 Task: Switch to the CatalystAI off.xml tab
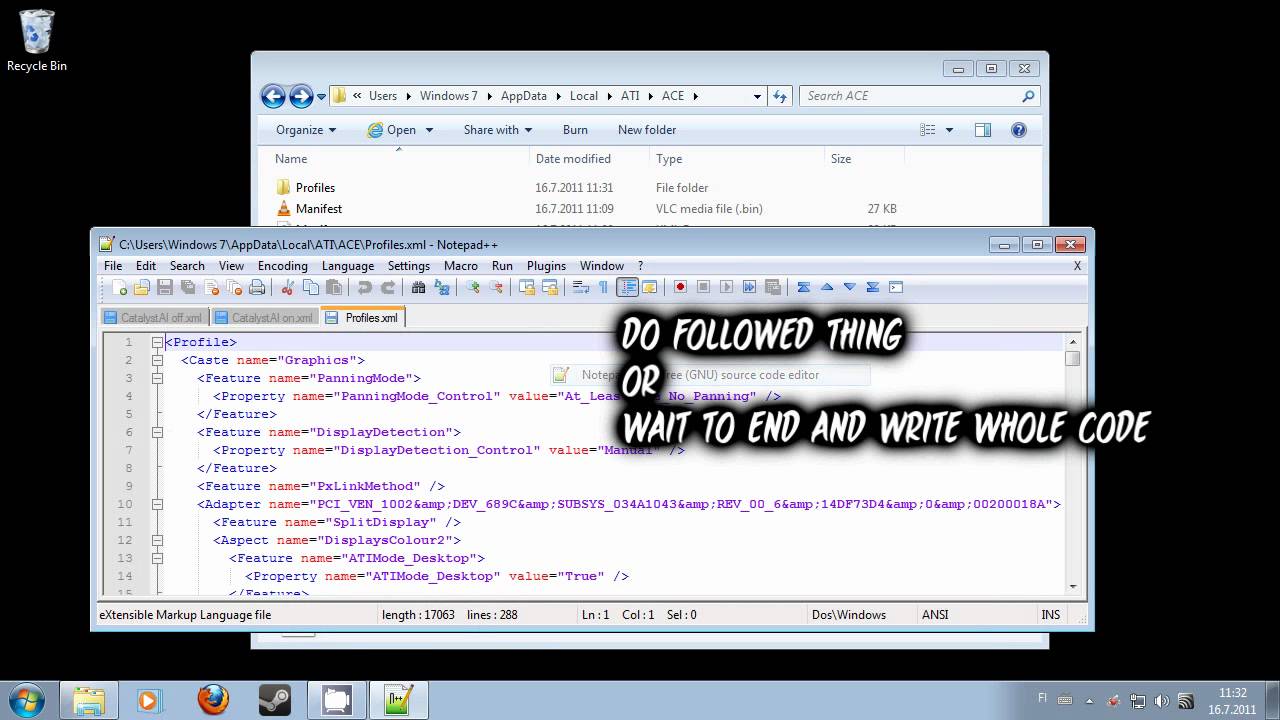tap(154, 318)
